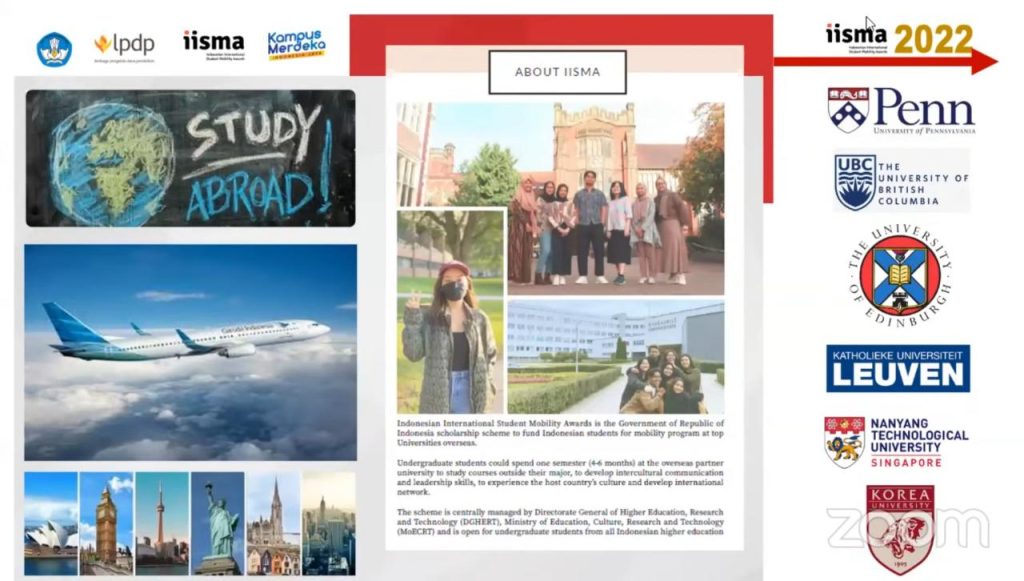1024x581 pixels.
Task: Open the Statue of Liberty thumbnail
Action: pyautogui.click(x=217, y=524)
